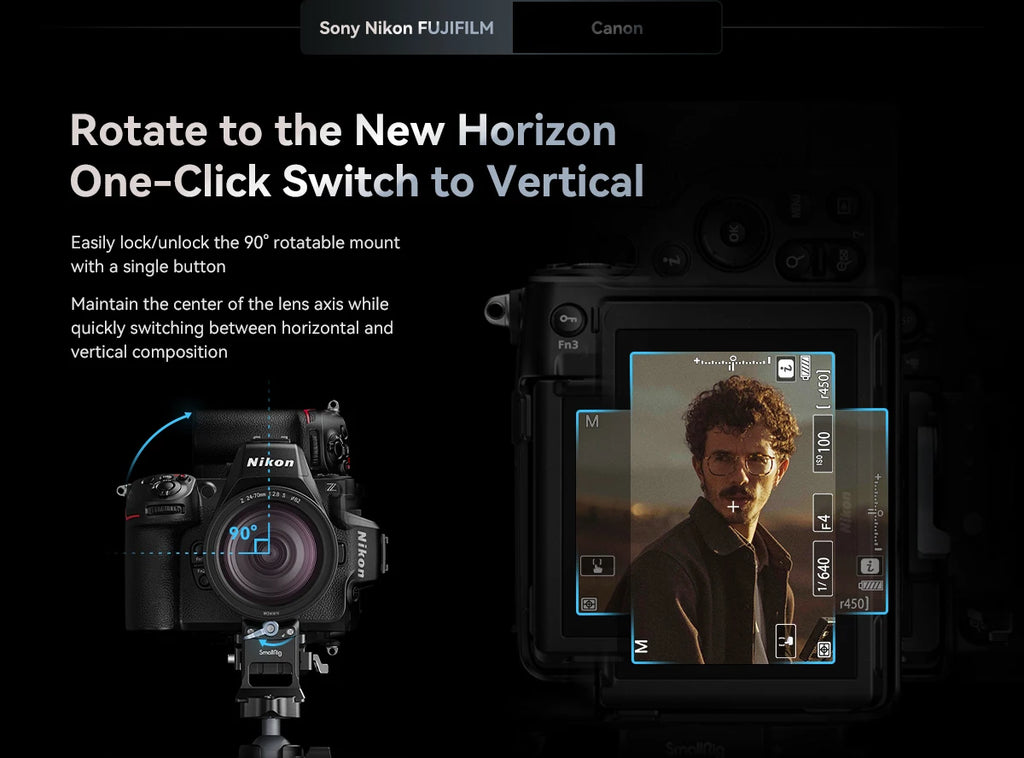Click the SmallRig logo on the rotating mount
The height and width of the screenshot is (758, 1024).
[x=270, y=651]
